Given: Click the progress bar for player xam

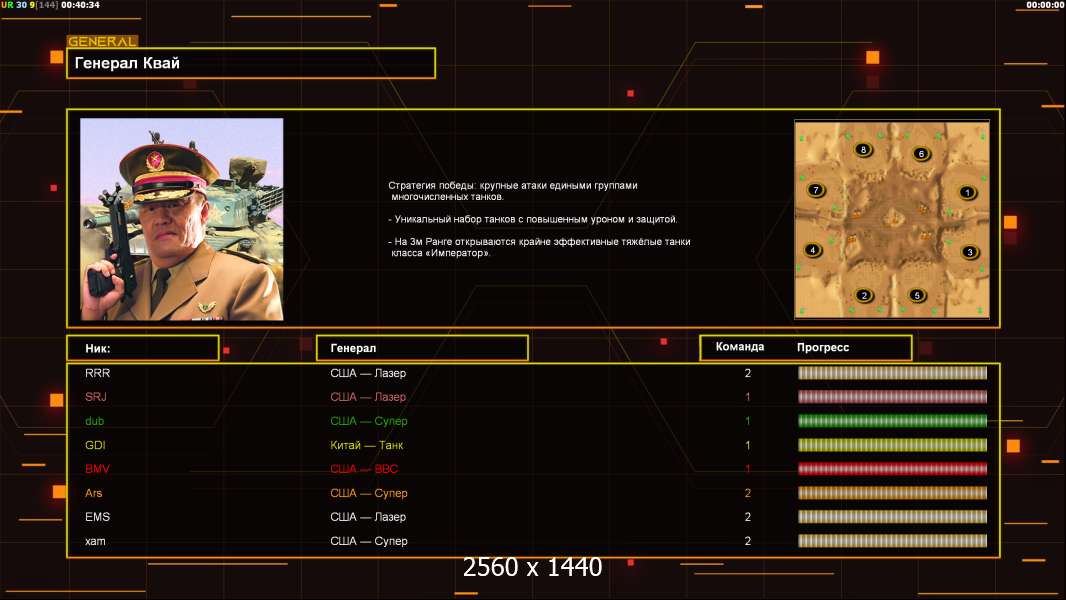Looking at the screenshot, I should [892, 541].
